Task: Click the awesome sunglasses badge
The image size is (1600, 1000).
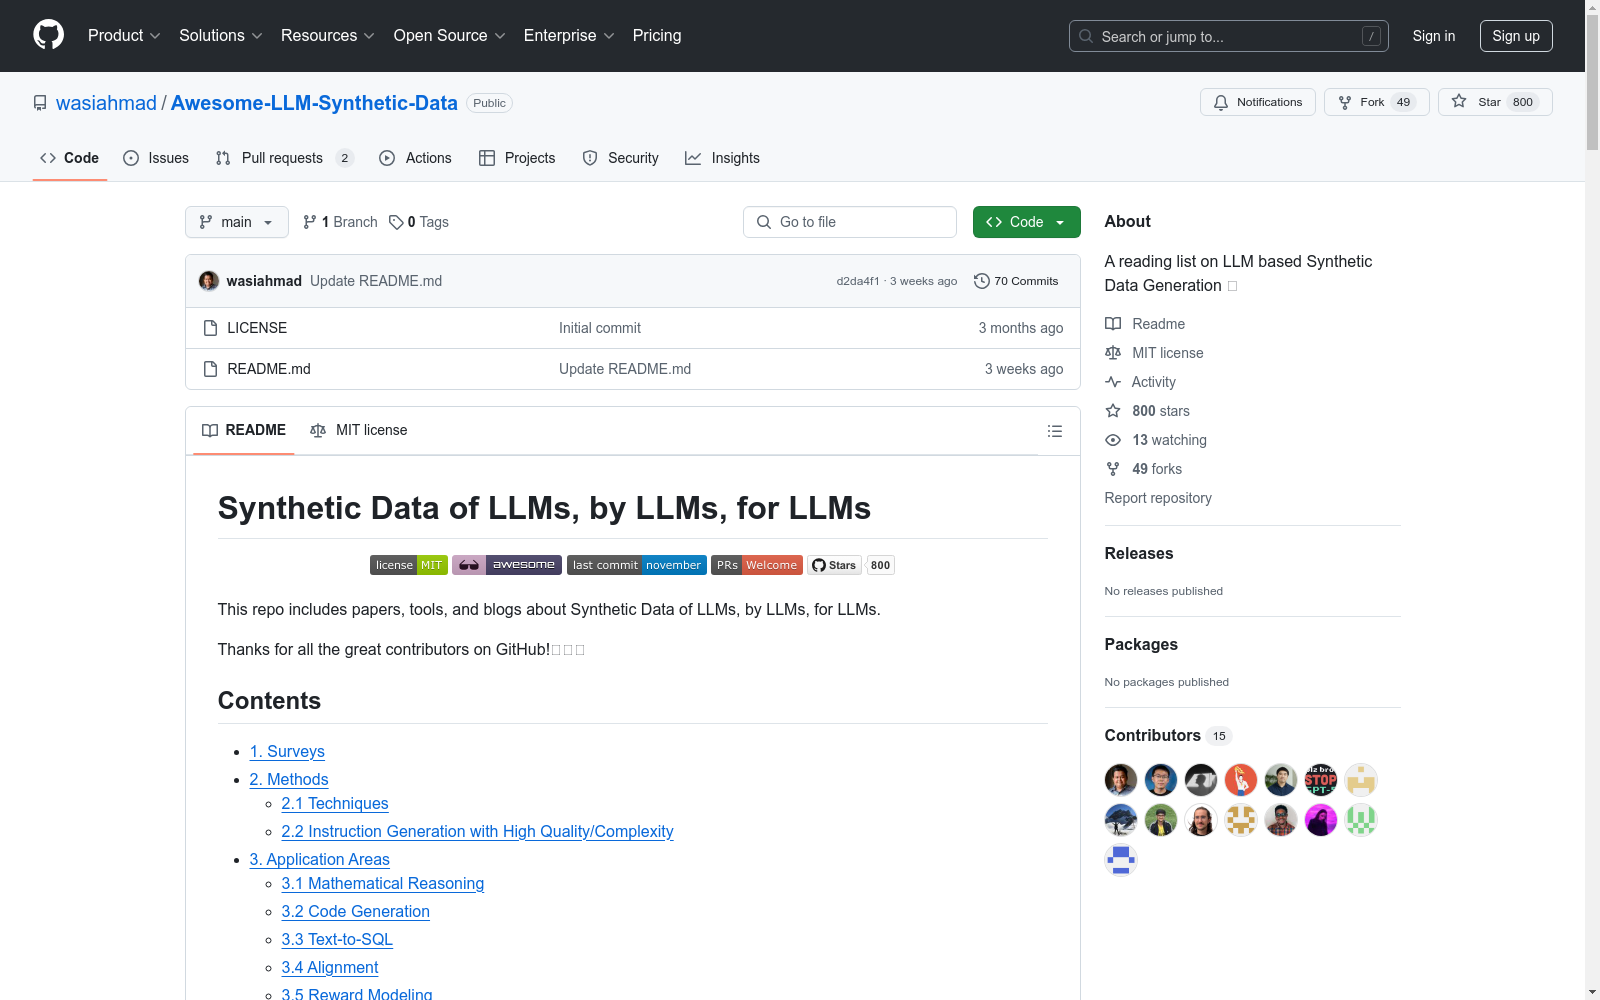Action: (507, 565)
